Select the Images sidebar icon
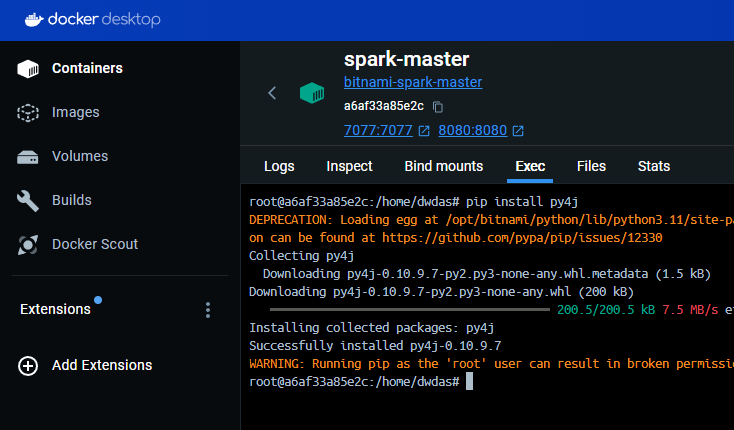The image size is (734, 430). (x=28, y=113)
